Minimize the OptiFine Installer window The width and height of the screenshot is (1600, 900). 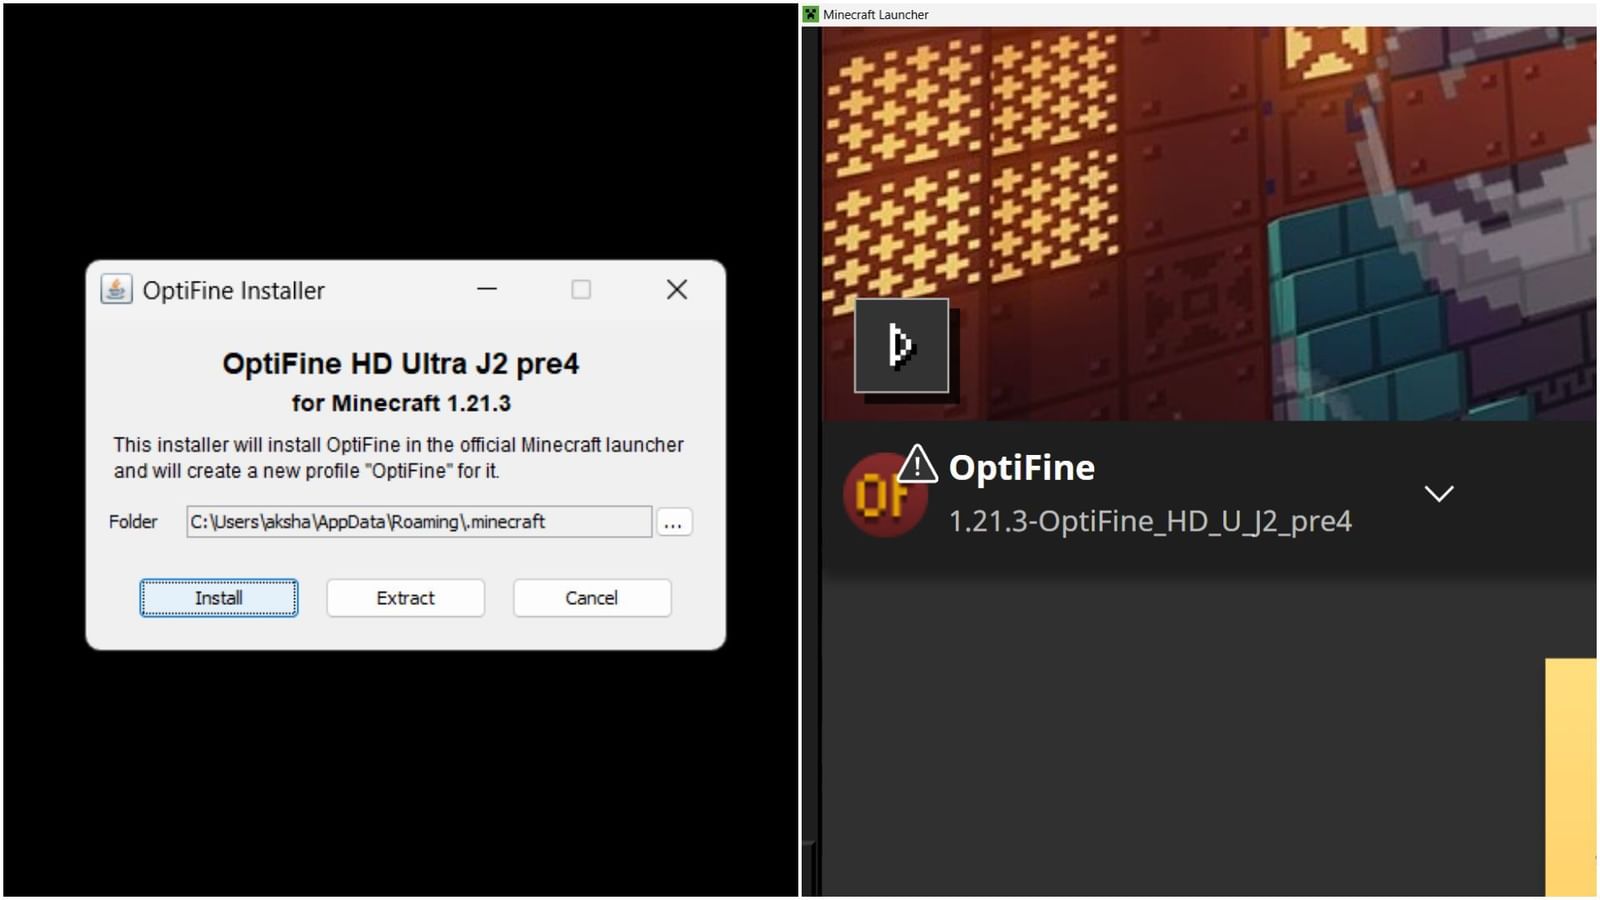[x=486, y=290]
